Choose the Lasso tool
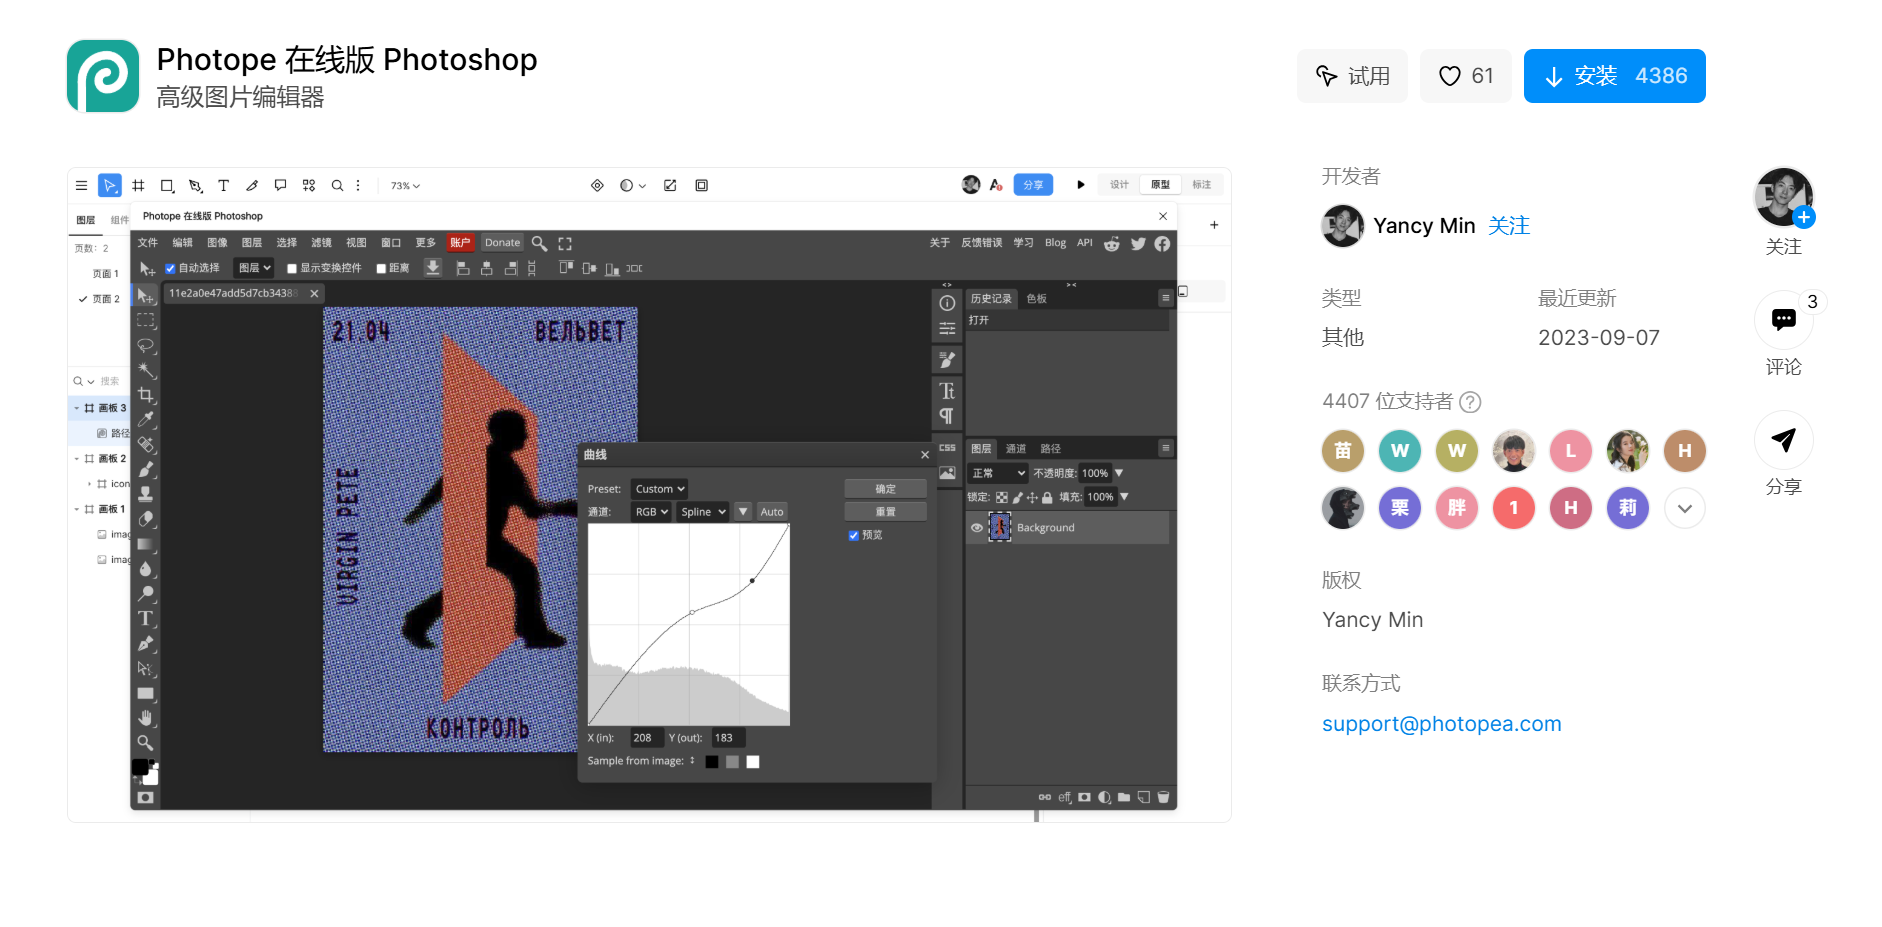The width and height of the screenshot is (1882, 927). [147, 346]
